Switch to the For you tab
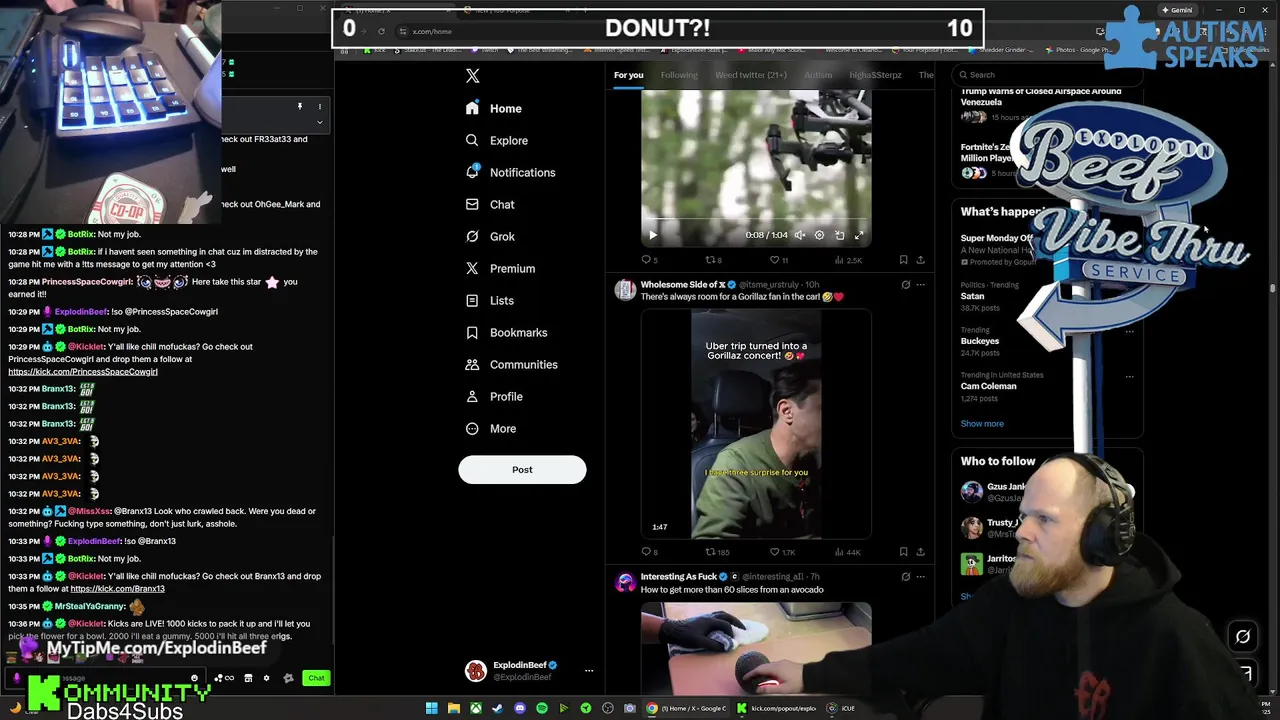Image resolution: width=1280 pixels, height=720 pixels. click(x=629, y=75)
